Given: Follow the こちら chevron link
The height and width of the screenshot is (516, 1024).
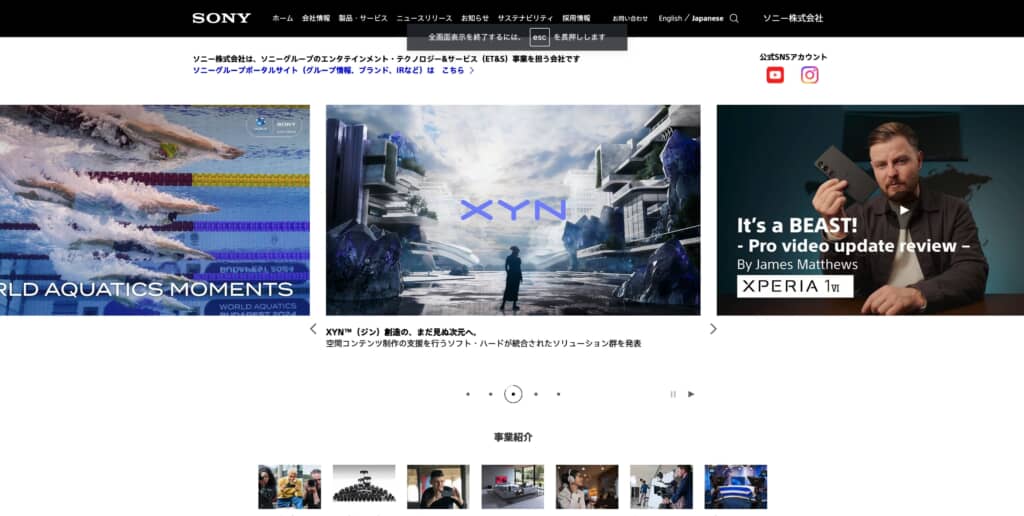Looking at the screenshot, I should (458, 71).
